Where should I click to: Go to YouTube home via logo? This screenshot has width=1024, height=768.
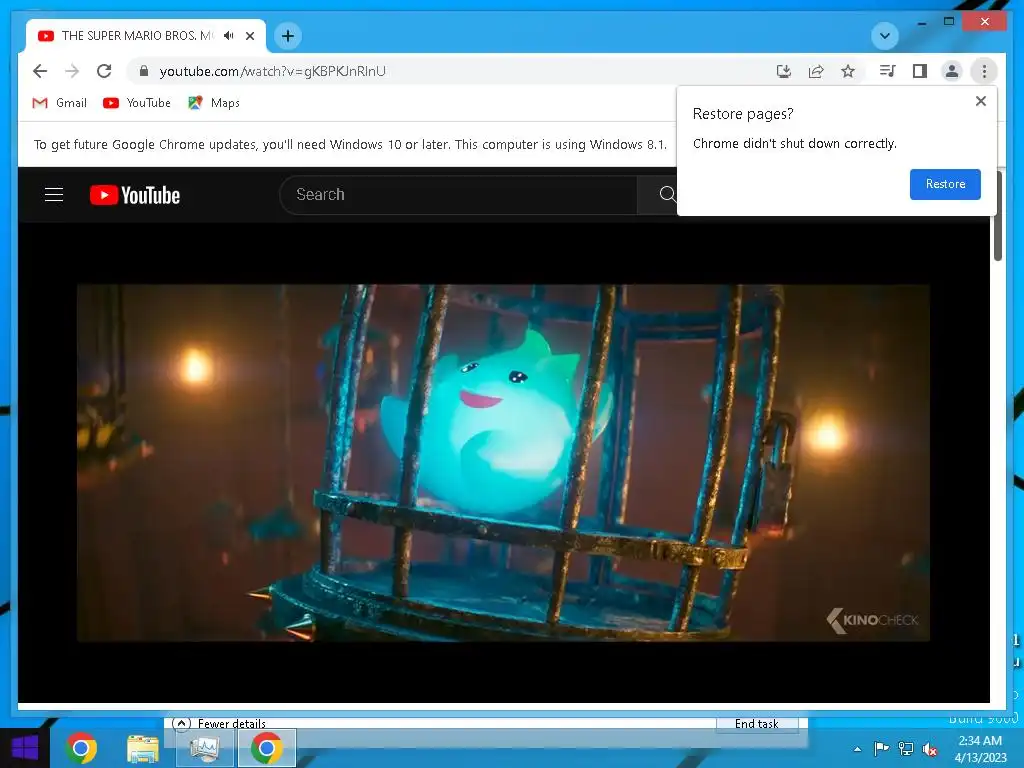tap(135, 195)
